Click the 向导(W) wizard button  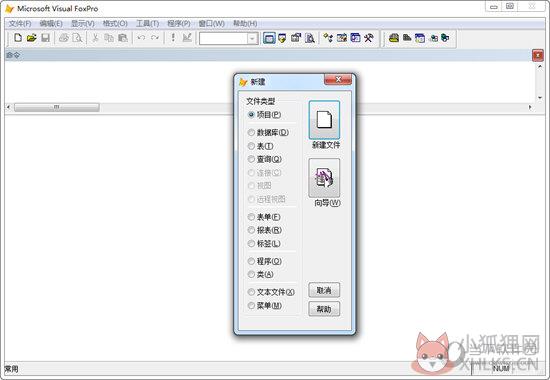click(324, 178)
